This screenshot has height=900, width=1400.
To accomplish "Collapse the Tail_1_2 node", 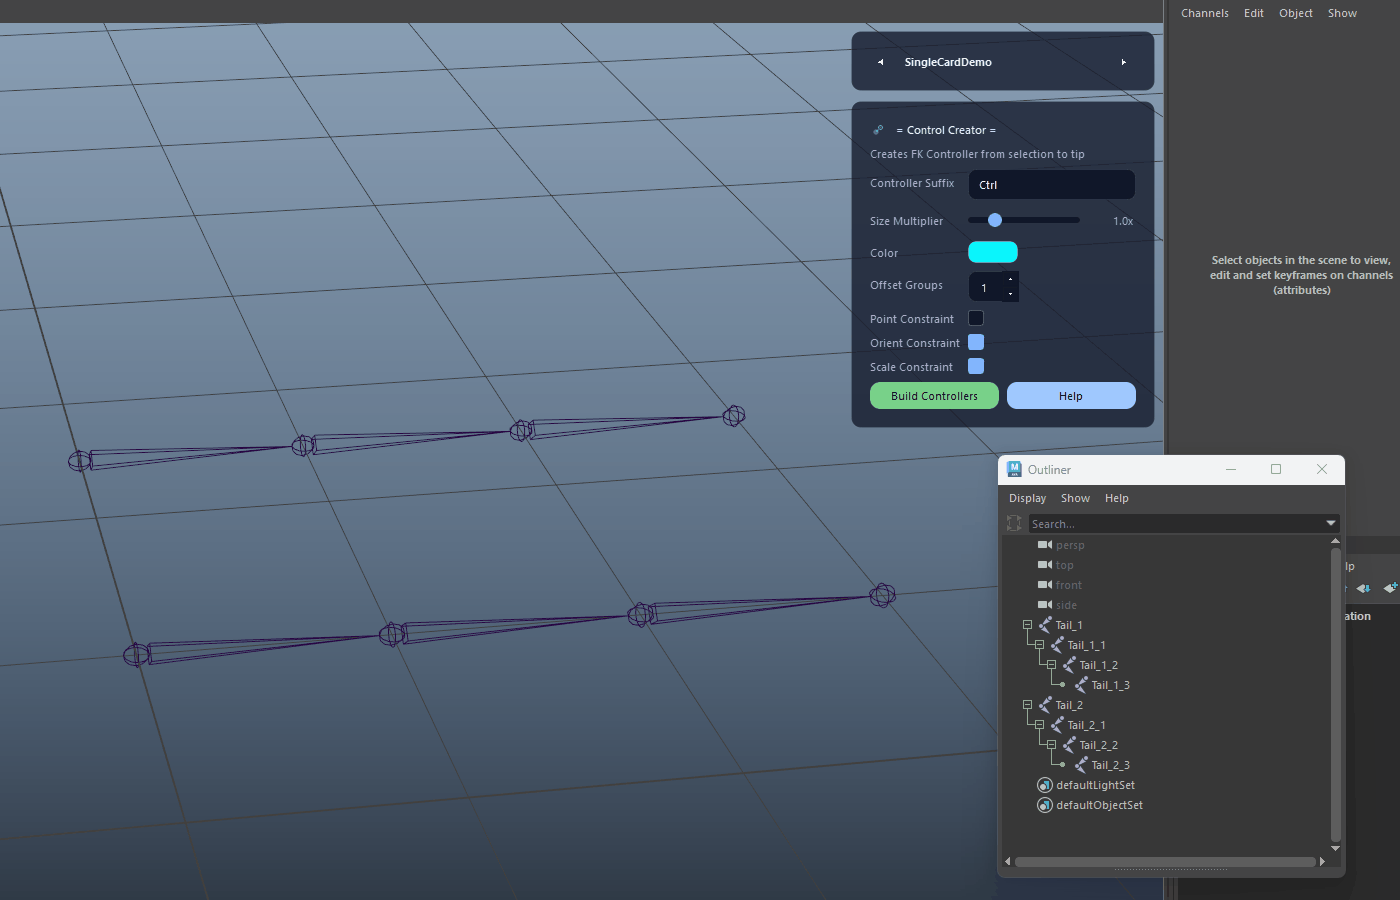I will pyautogui.click(x=1051, y=665).
